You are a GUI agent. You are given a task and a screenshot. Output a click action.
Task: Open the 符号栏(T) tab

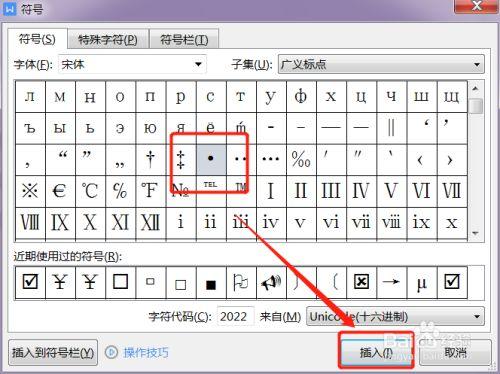click(184, 40)
